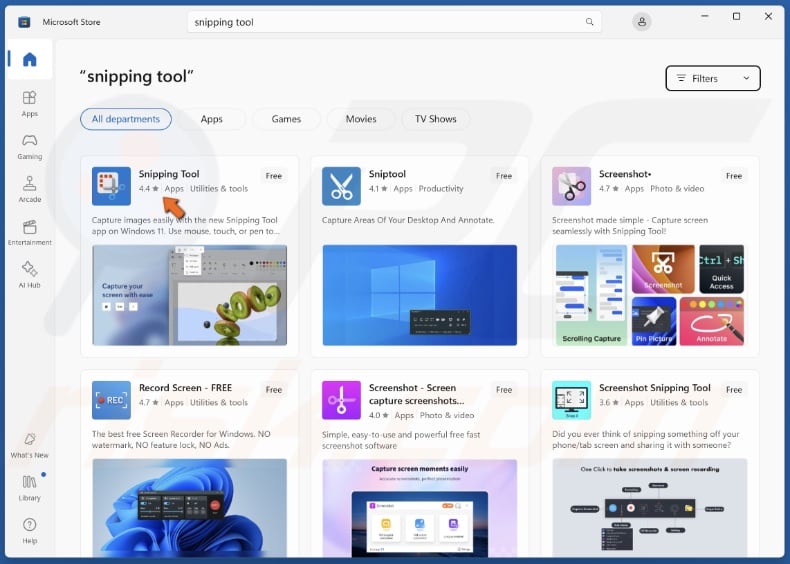
Task: Click the Record Screen - FREE title
Action: tap(185, 388)
